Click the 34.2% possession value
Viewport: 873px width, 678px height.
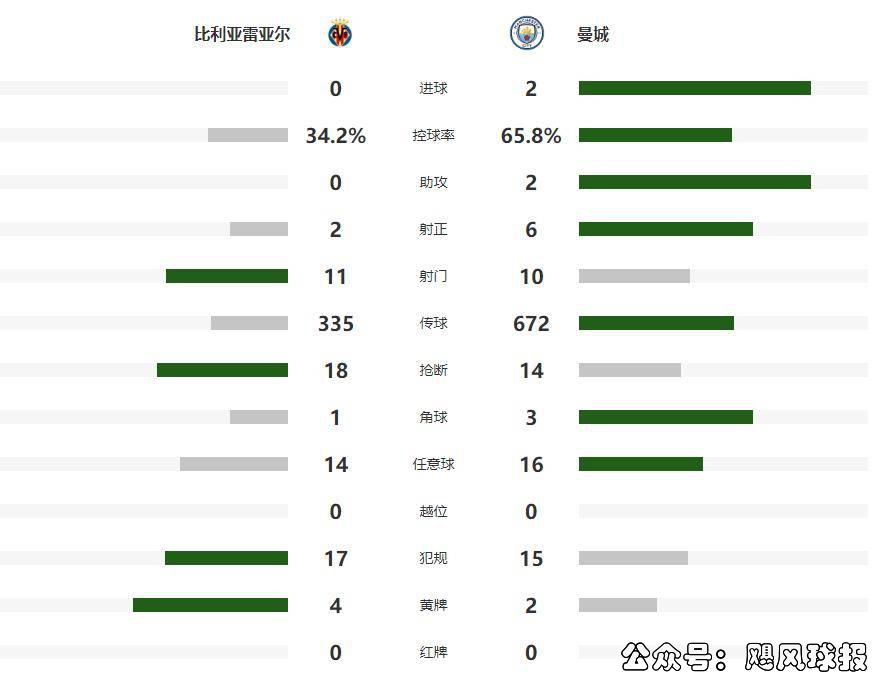click(335, 135)
